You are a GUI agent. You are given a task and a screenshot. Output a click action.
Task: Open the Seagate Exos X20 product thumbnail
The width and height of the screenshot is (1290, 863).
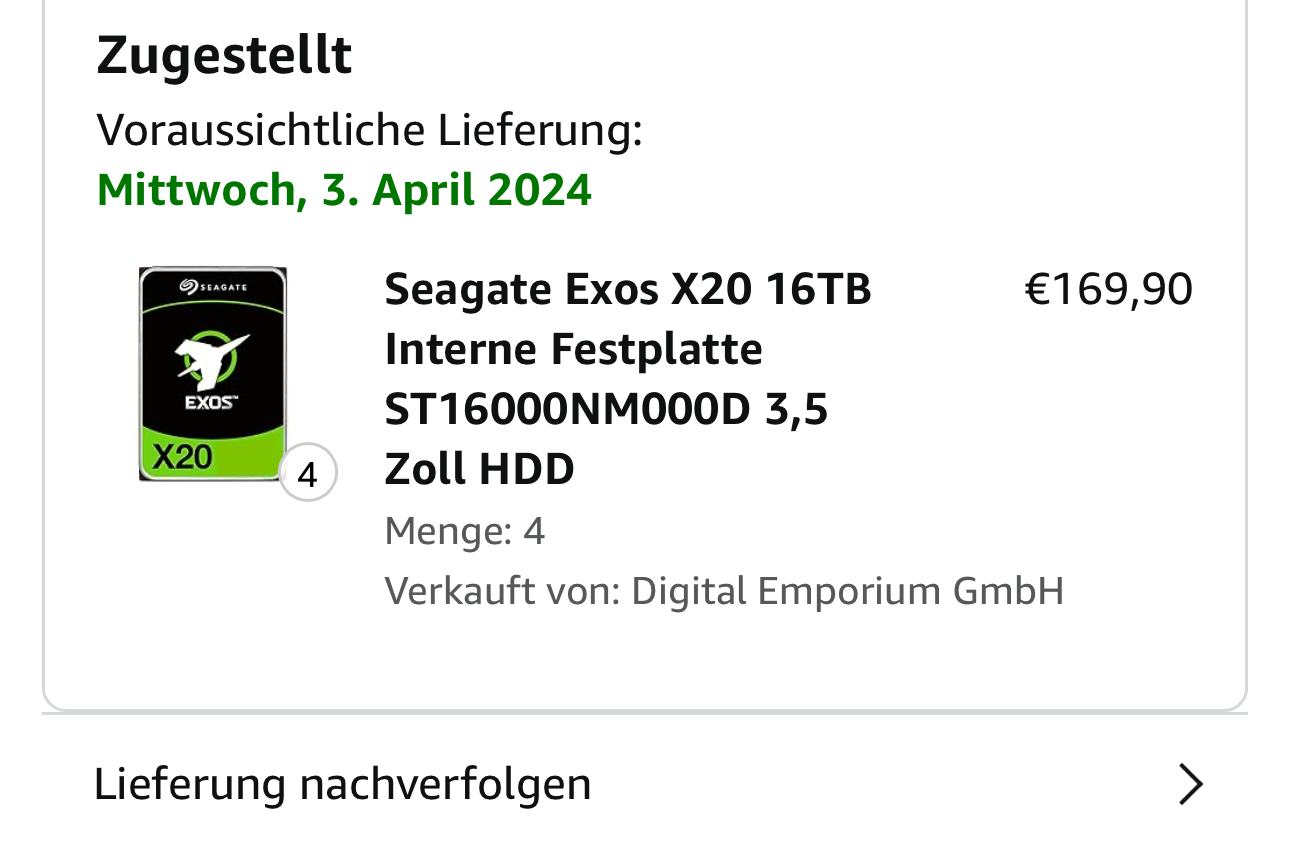pos(213,375)
